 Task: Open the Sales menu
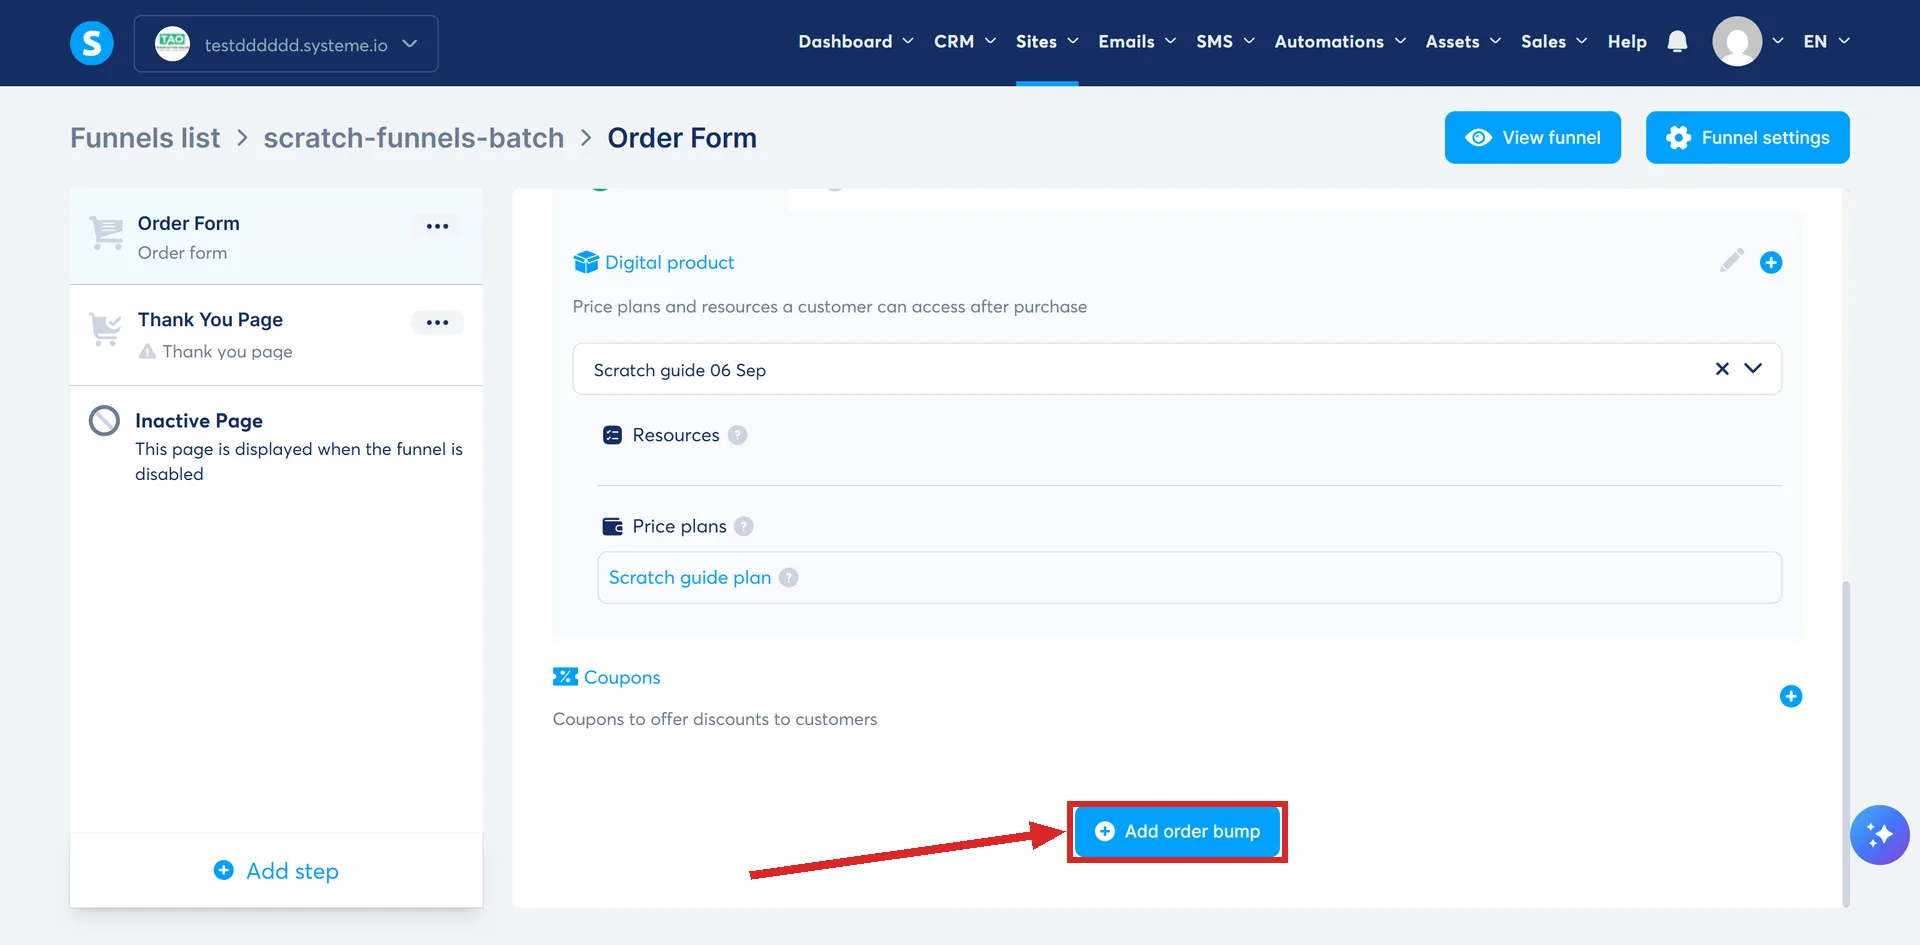tap(1554, 42)
